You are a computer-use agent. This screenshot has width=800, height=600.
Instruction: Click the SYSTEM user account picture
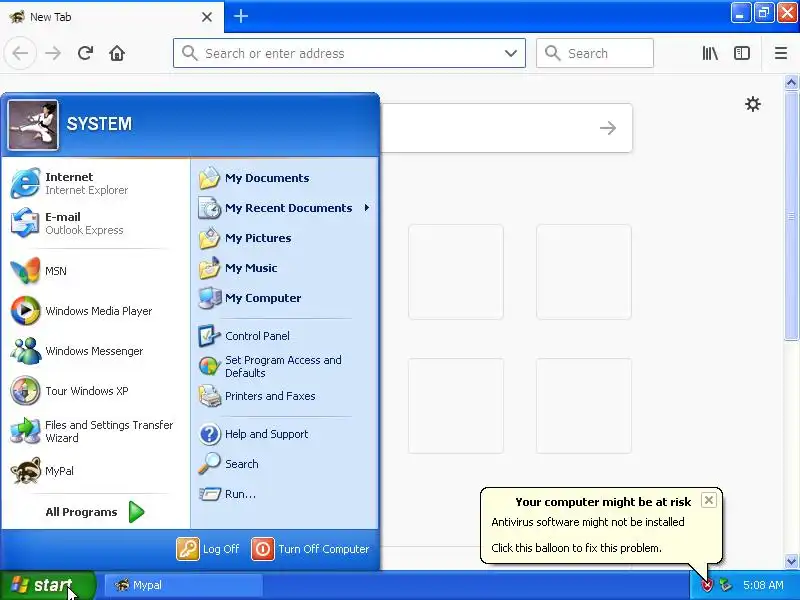[33, 125]
